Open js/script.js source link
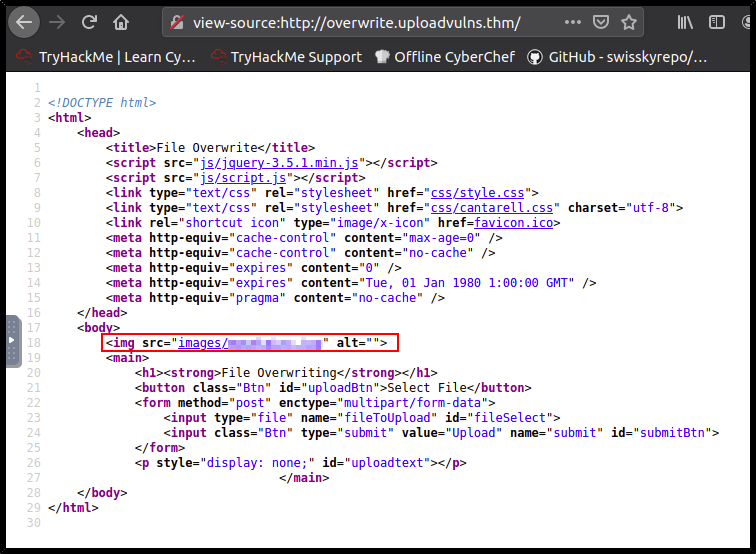 (243, 178)
